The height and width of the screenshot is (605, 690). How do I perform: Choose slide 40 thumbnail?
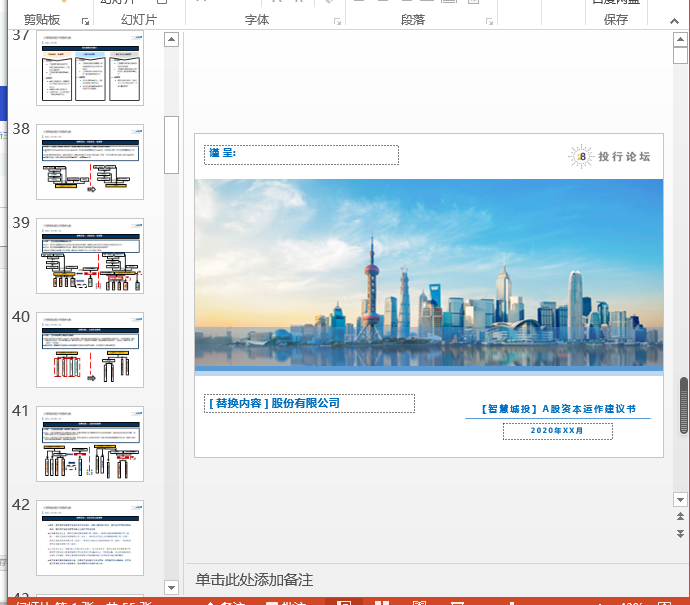pos(90,350)
